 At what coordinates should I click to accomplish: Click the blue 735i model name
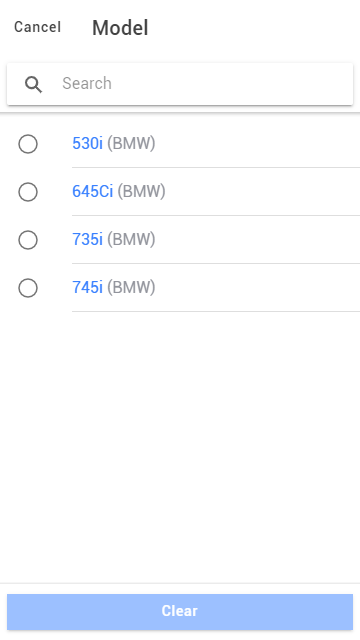(x=87, y=239)
